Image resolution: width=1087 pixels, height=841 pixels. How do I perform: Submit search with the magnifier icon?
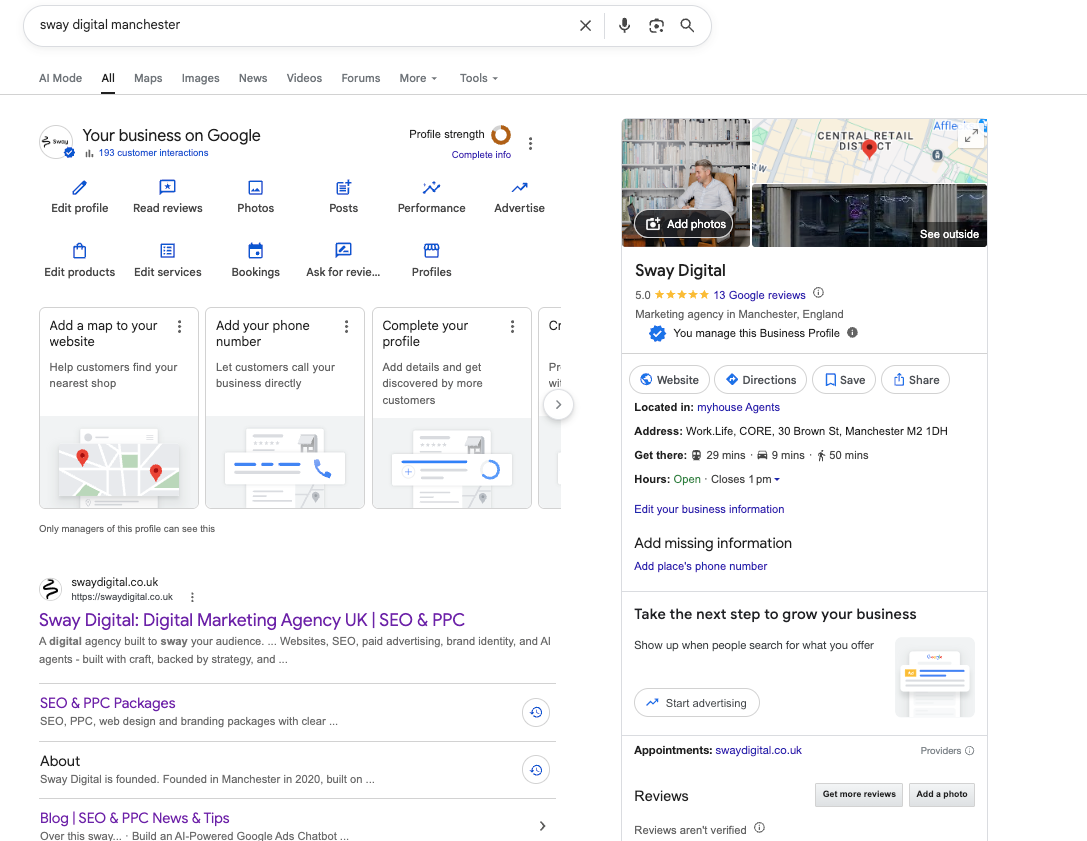(687, 26)
